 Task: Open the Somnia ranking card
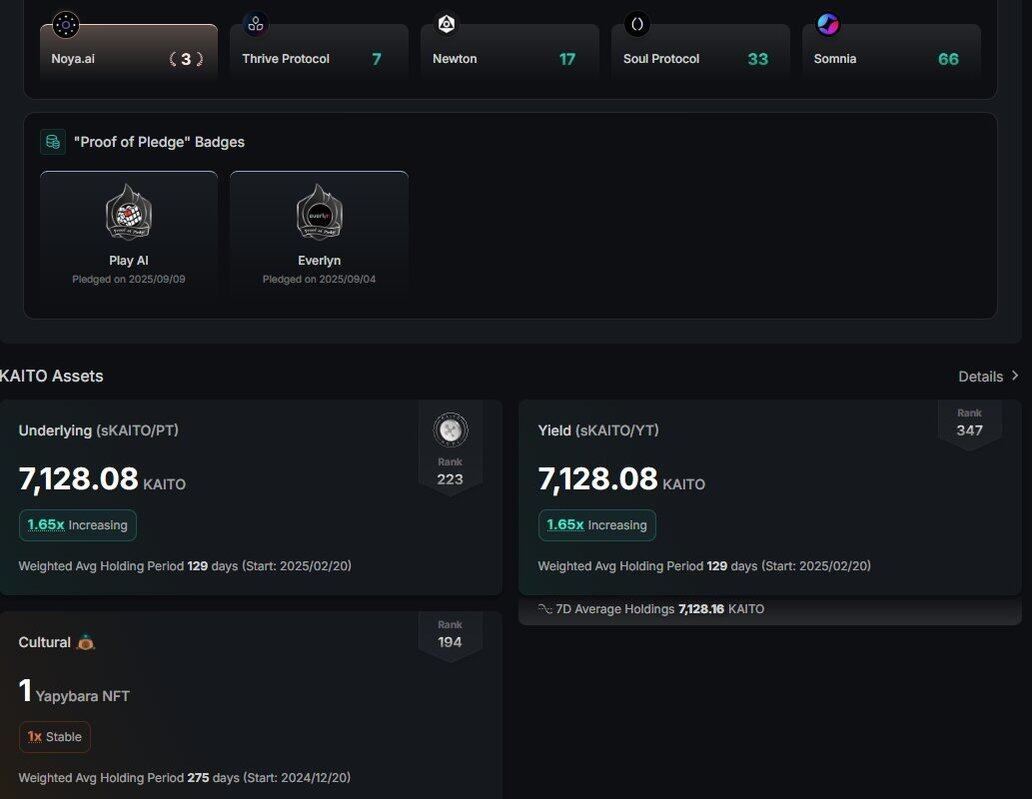tap(891, 53)
